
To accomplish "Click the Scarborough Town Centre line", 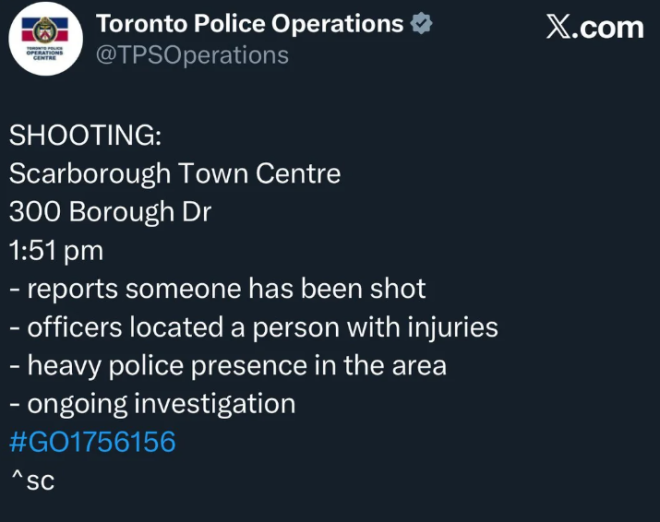I will [x=175, y=174].
